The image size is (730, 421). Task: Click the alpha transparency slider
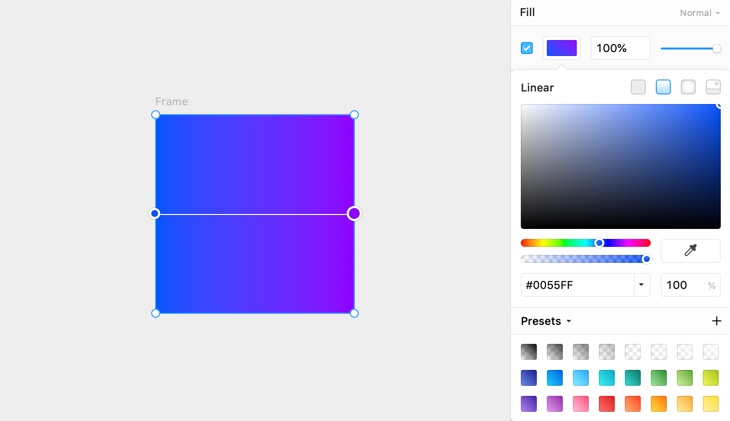pyautogui.click(x=585, y=259)
